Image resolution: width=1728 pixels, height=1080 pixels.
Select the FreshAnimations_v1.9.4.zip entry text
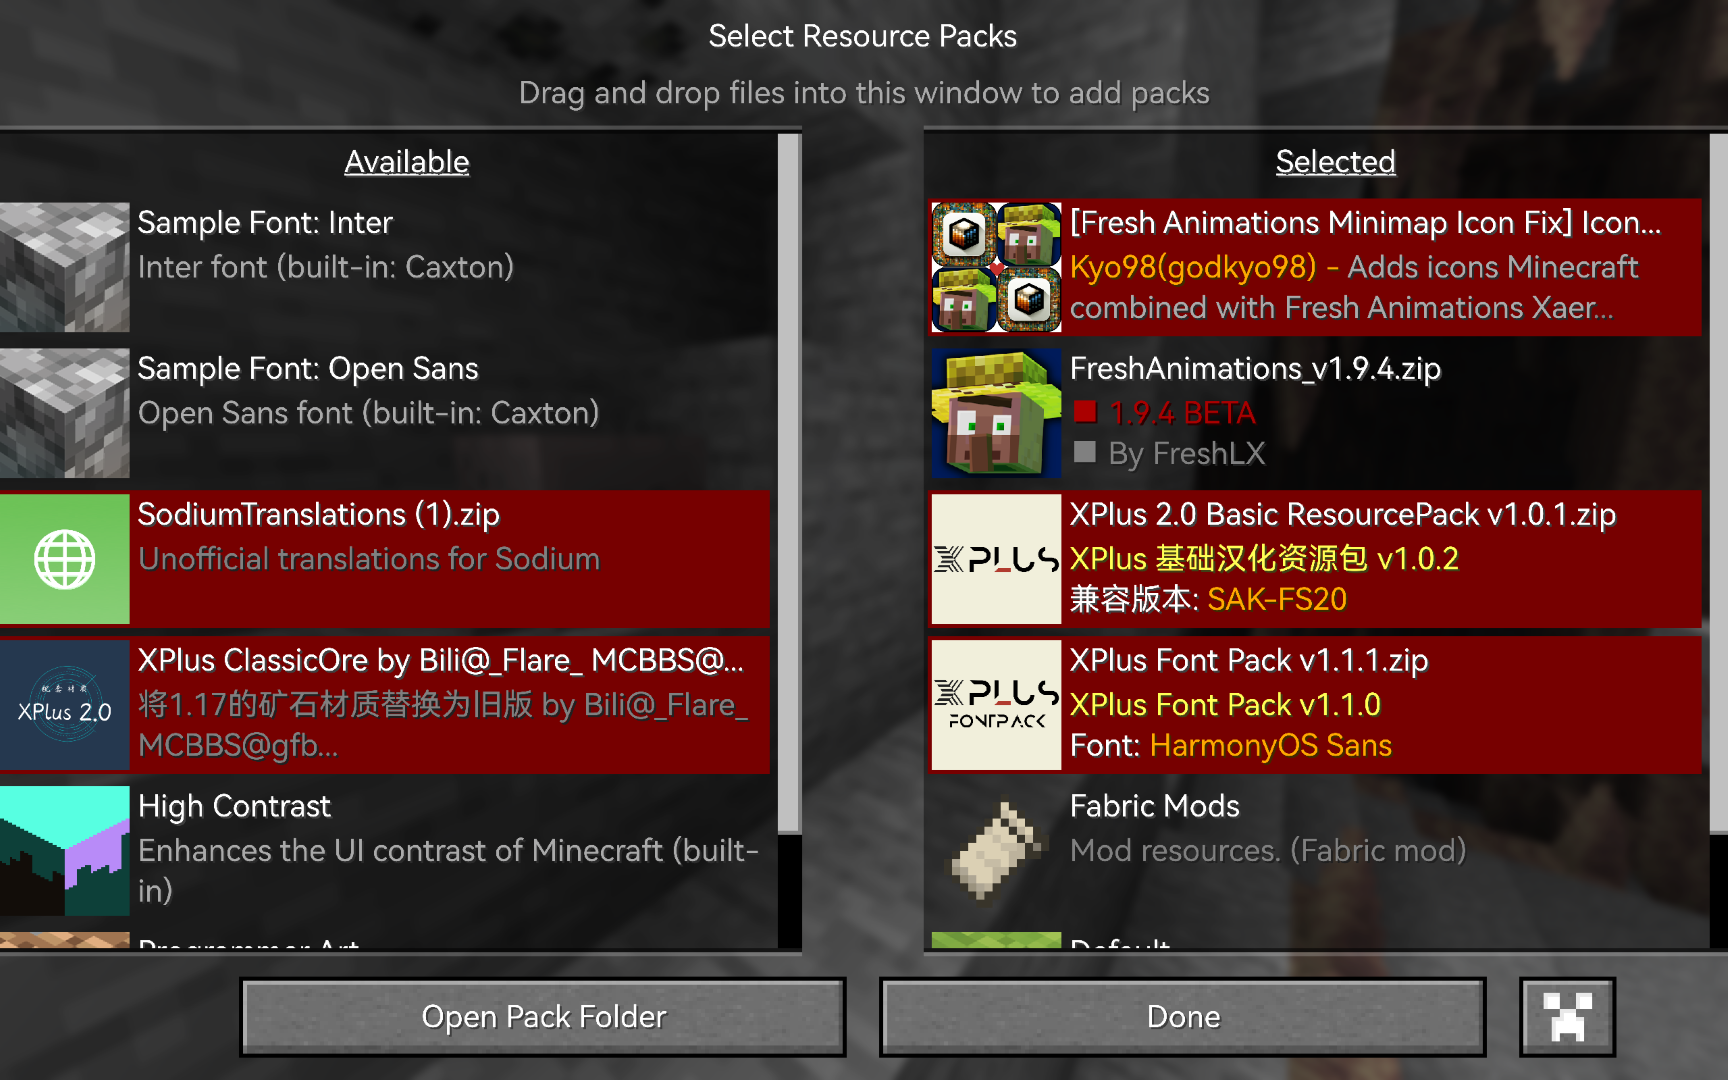pos(1255,368)
